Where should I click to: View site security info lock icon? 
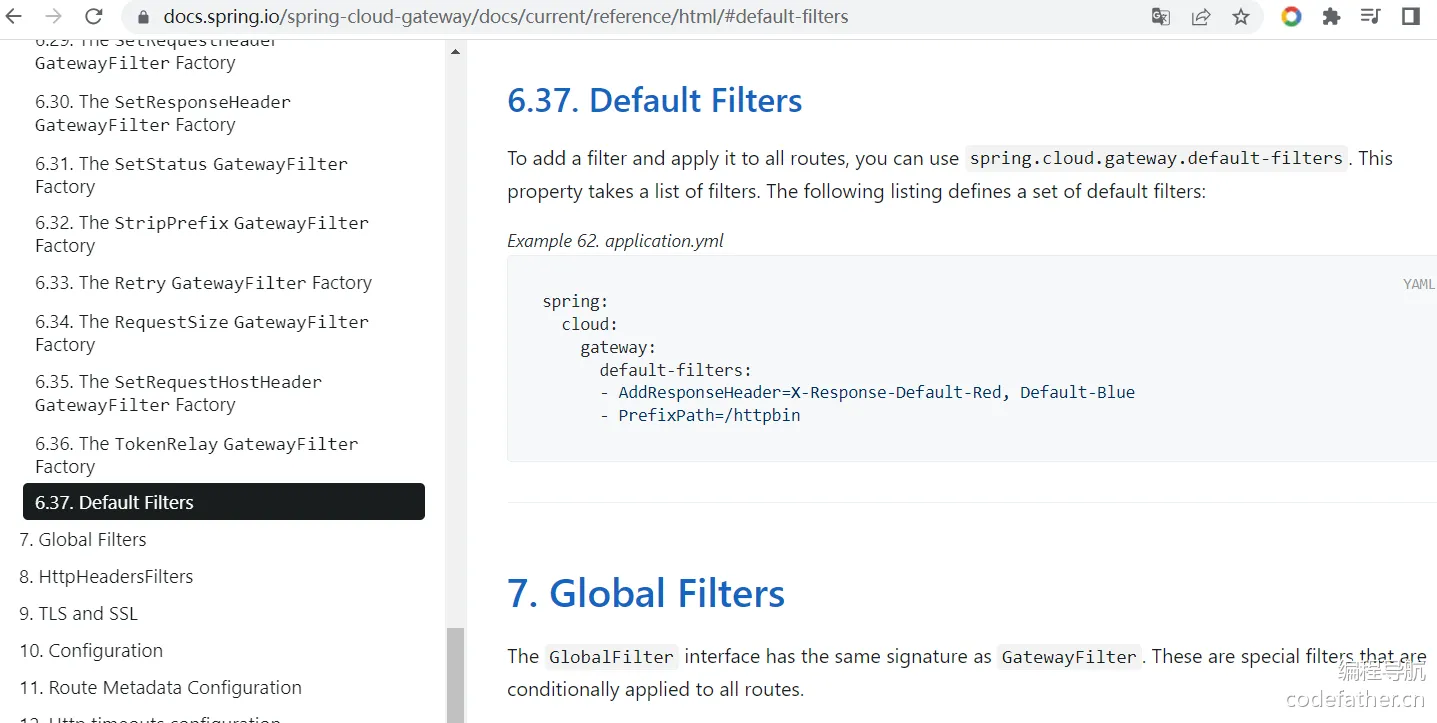pyautogui.click(x=142, y=17)
